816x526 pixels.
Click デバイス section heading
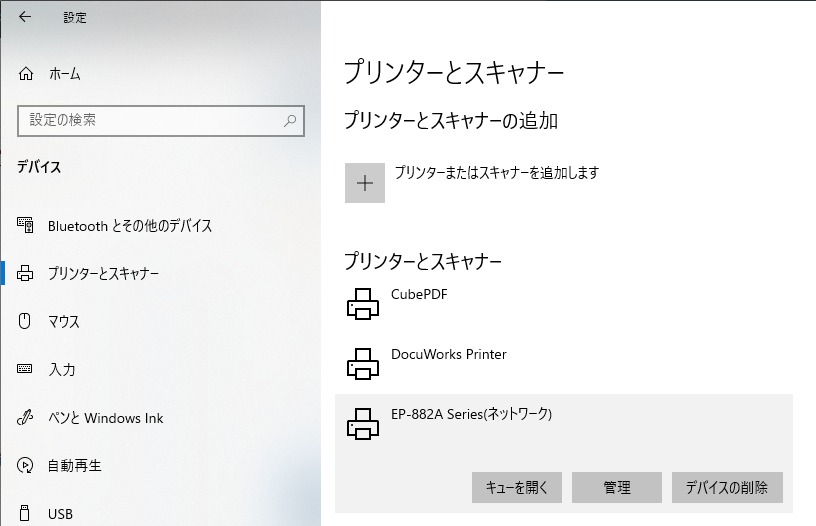39,167
